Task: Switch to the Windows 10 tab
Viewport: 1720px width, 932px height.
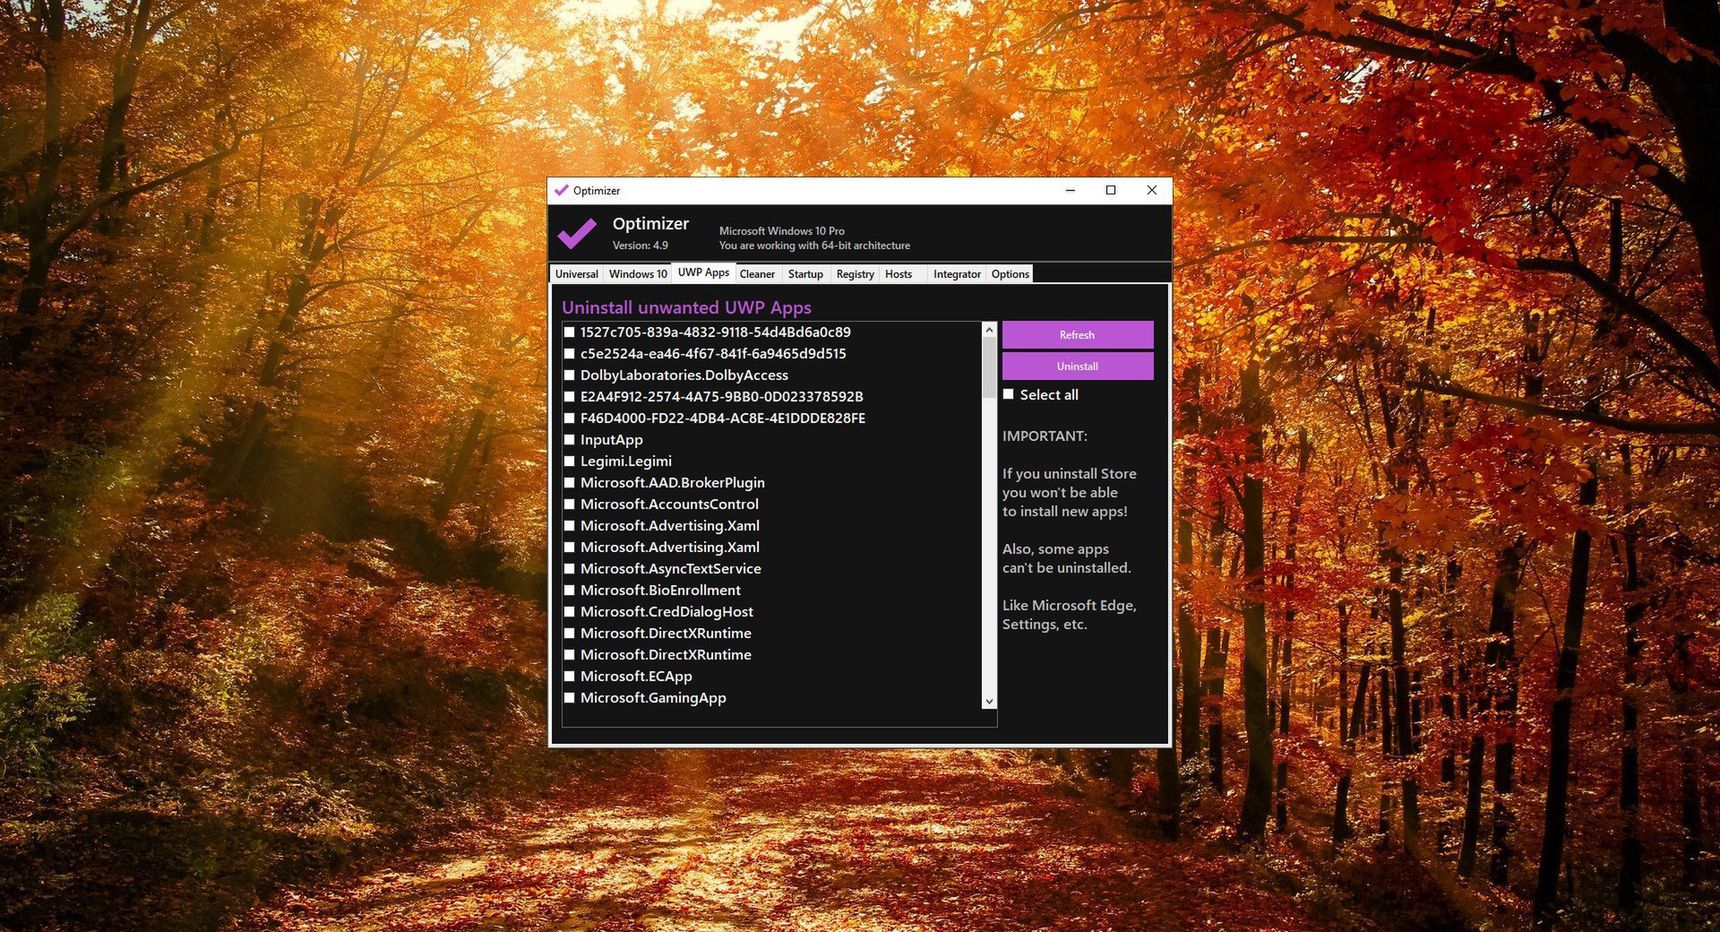Action: pos(637,274)
